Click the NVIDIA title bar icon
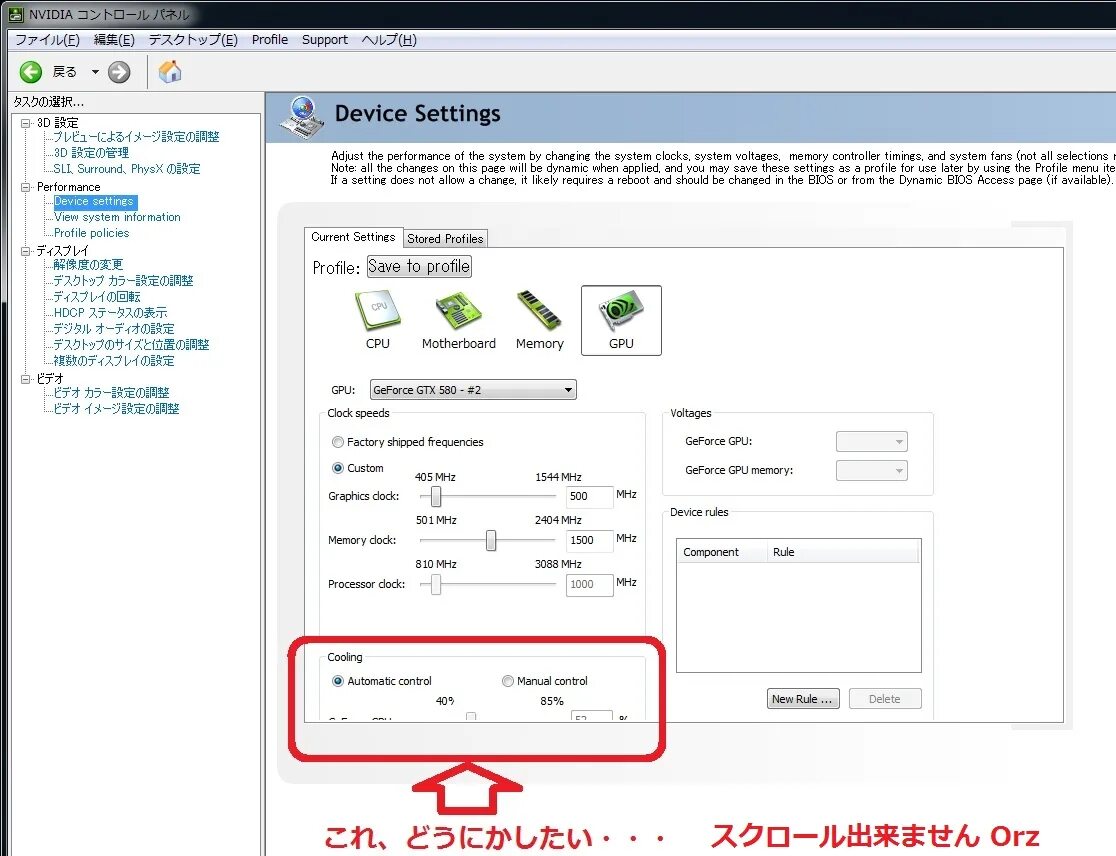This screenshot has width=1116, height=856. tap(16, 14)
